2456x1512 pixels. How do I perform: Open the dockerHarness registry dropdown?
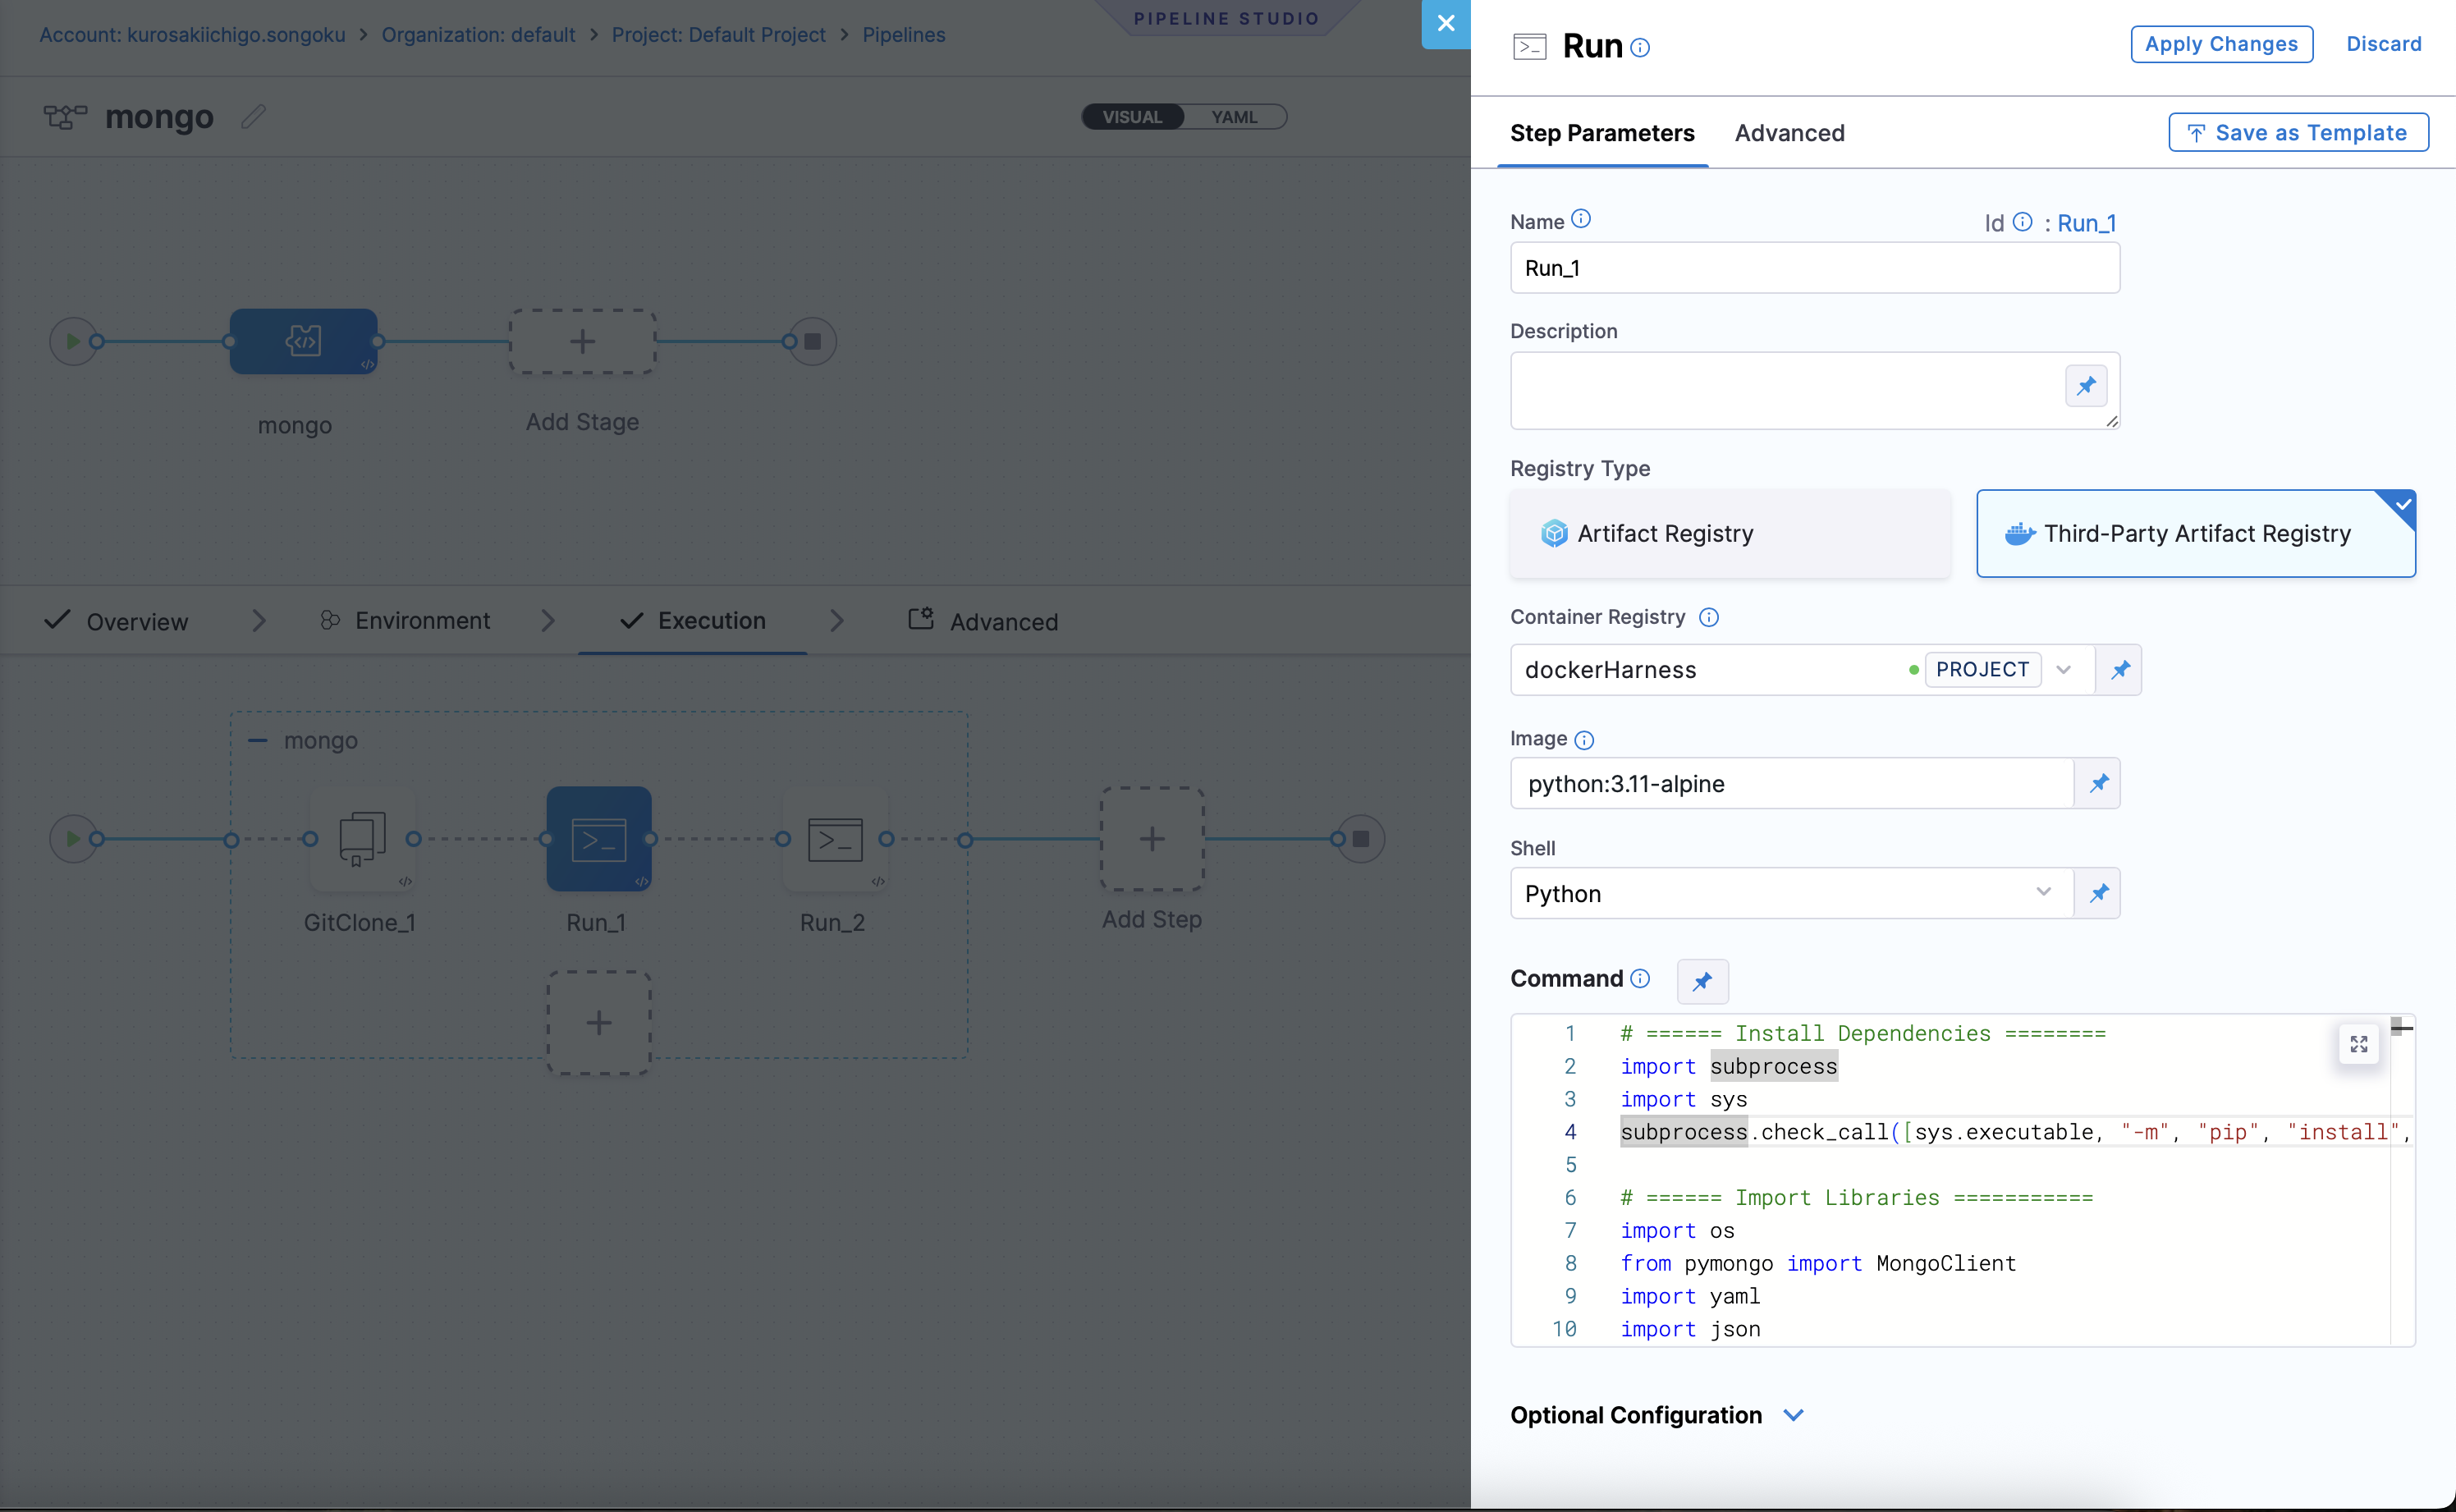[x=2064, y=669]
